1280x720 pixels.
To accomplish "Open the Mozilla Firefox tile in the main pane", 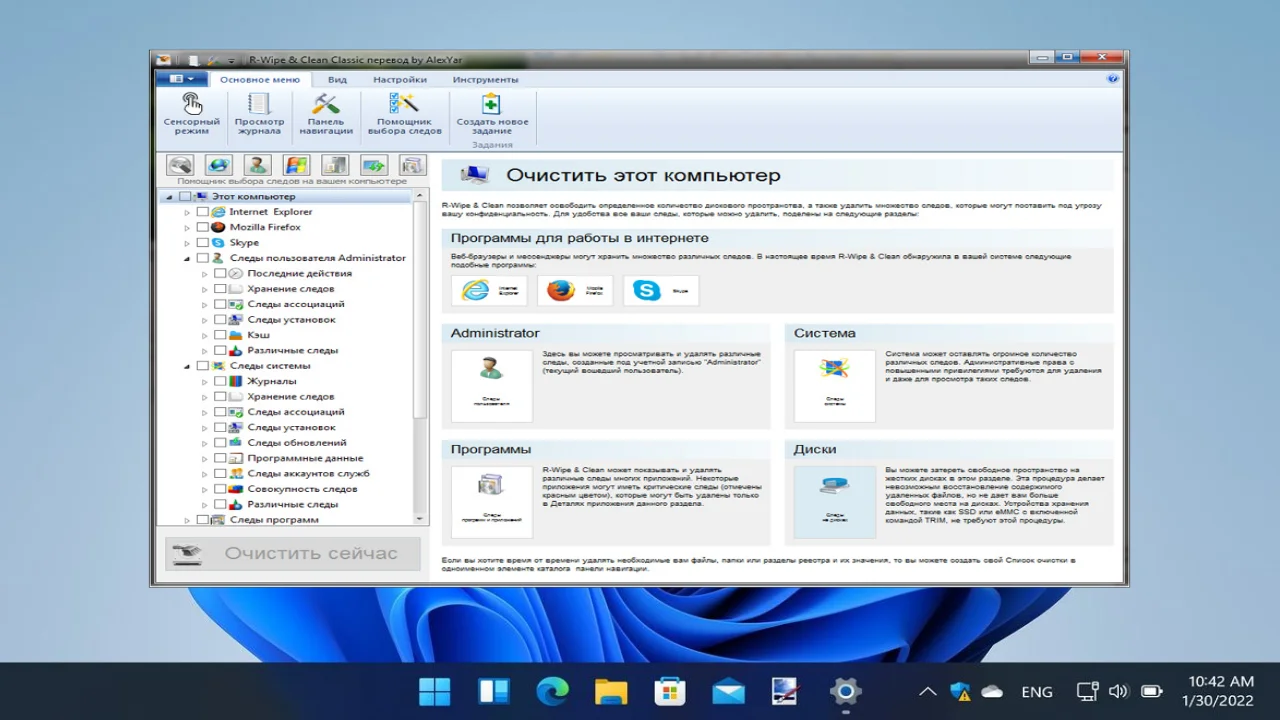I will click(575, 290).
